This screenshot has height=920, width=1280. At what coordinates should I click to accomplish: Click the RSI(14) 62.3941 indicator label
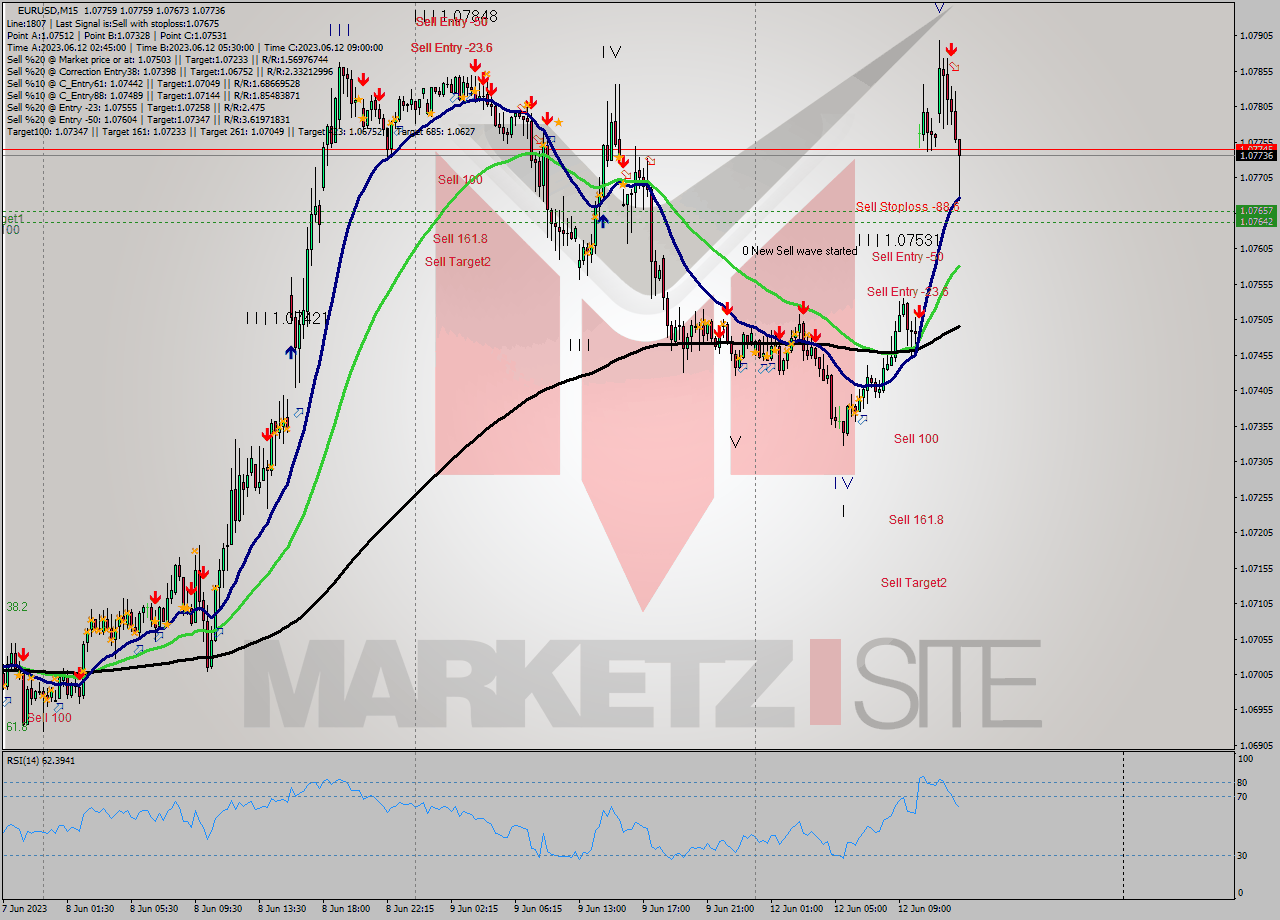pyautogui.click(x=41, y=760)
